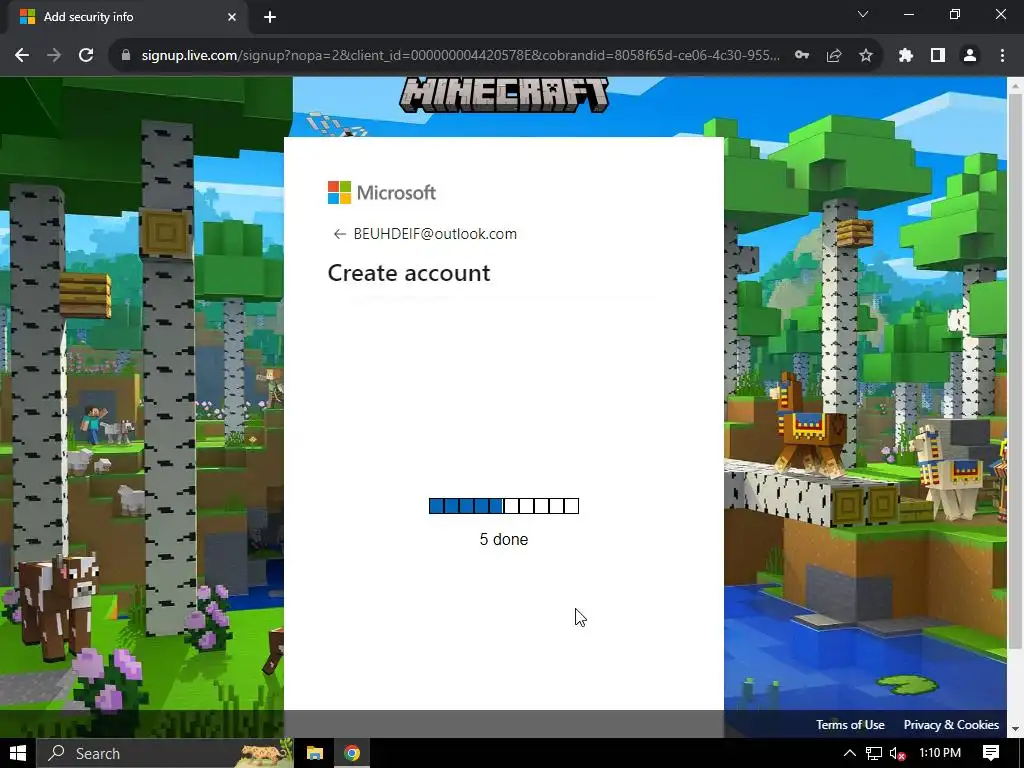Open the Chrome profile menu
The width and height of the screenshot is (1024, 768).
[x=970, y=56]
